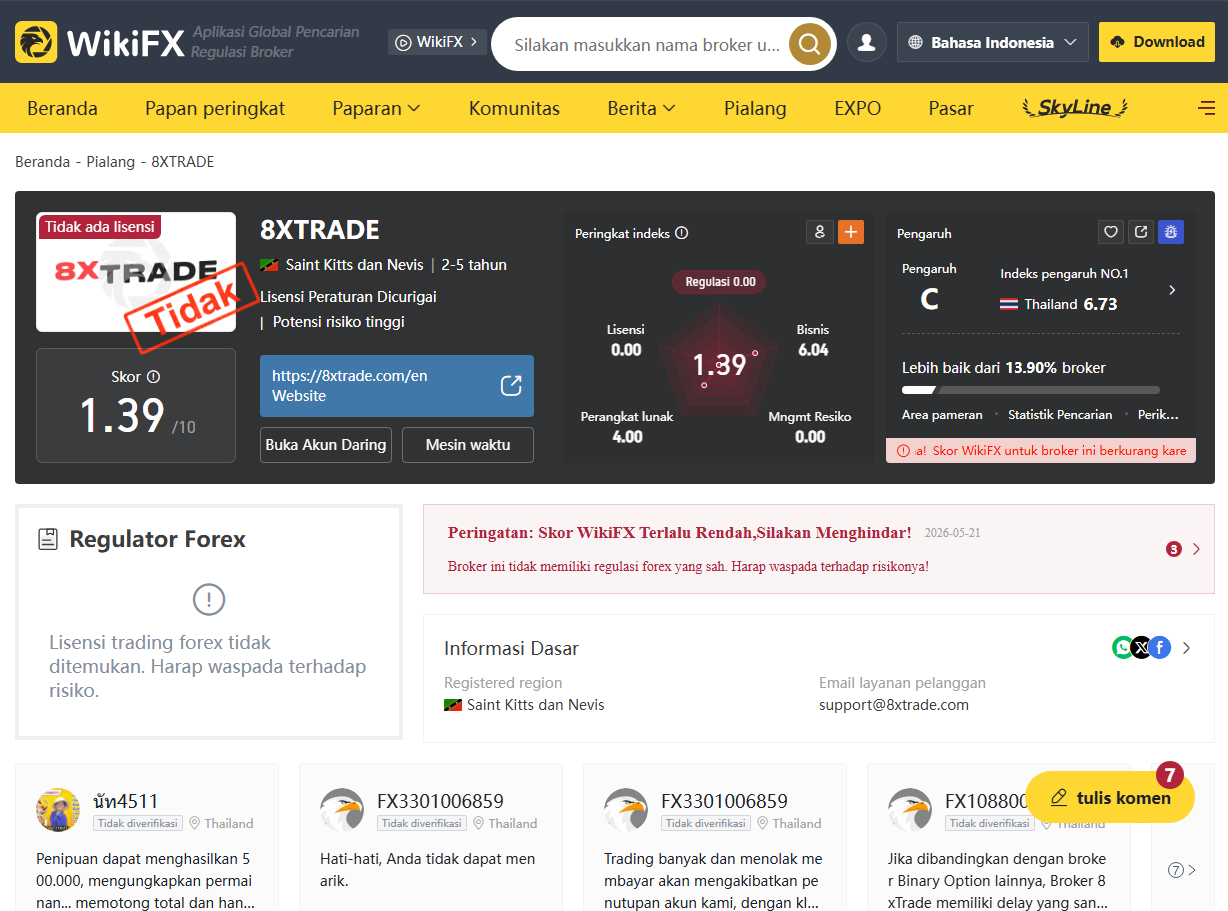Click the Peringatan Skor WikiFX Terlalu Rendah headline
The height and width of the screenshot is (911, 1228).
coord(680,532)
